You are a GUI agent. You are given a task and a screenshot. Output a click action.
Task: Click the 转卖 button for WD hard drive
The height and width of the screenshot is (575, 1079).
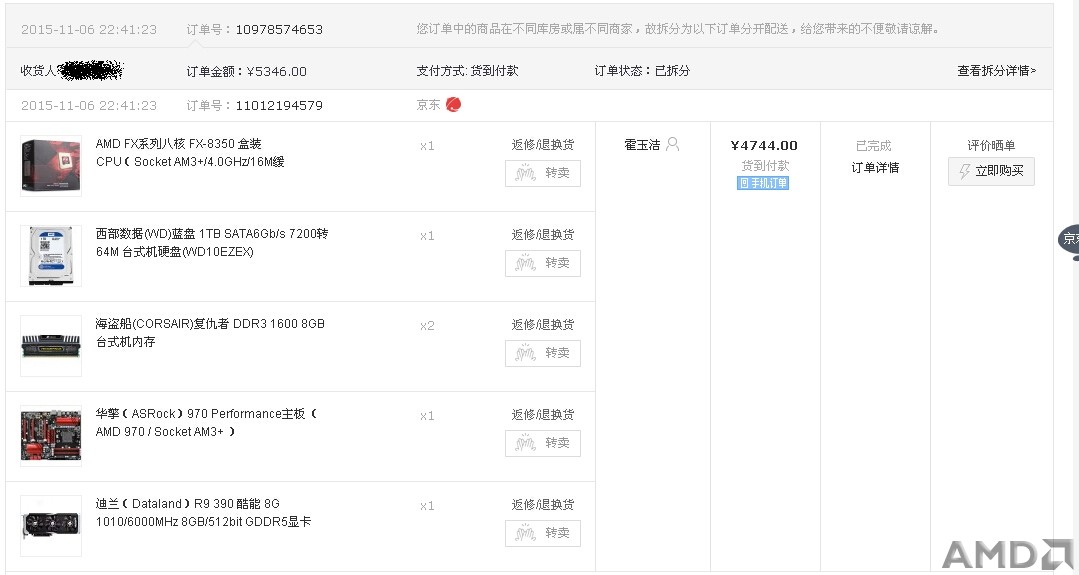click(543, 263)
